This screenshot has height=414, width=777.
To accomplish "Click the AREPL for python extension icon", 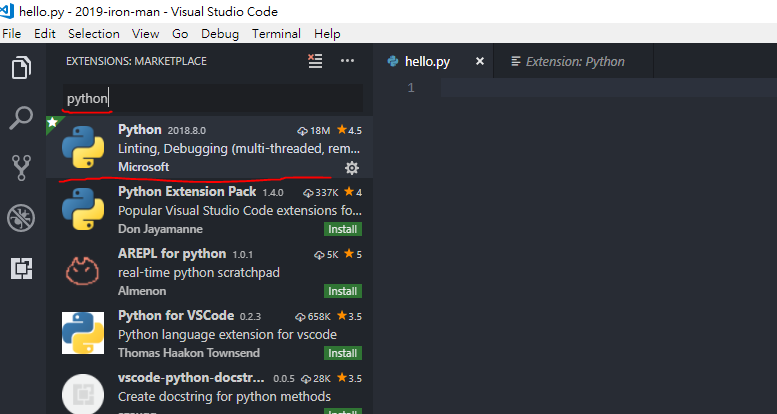I will [83, 271].
